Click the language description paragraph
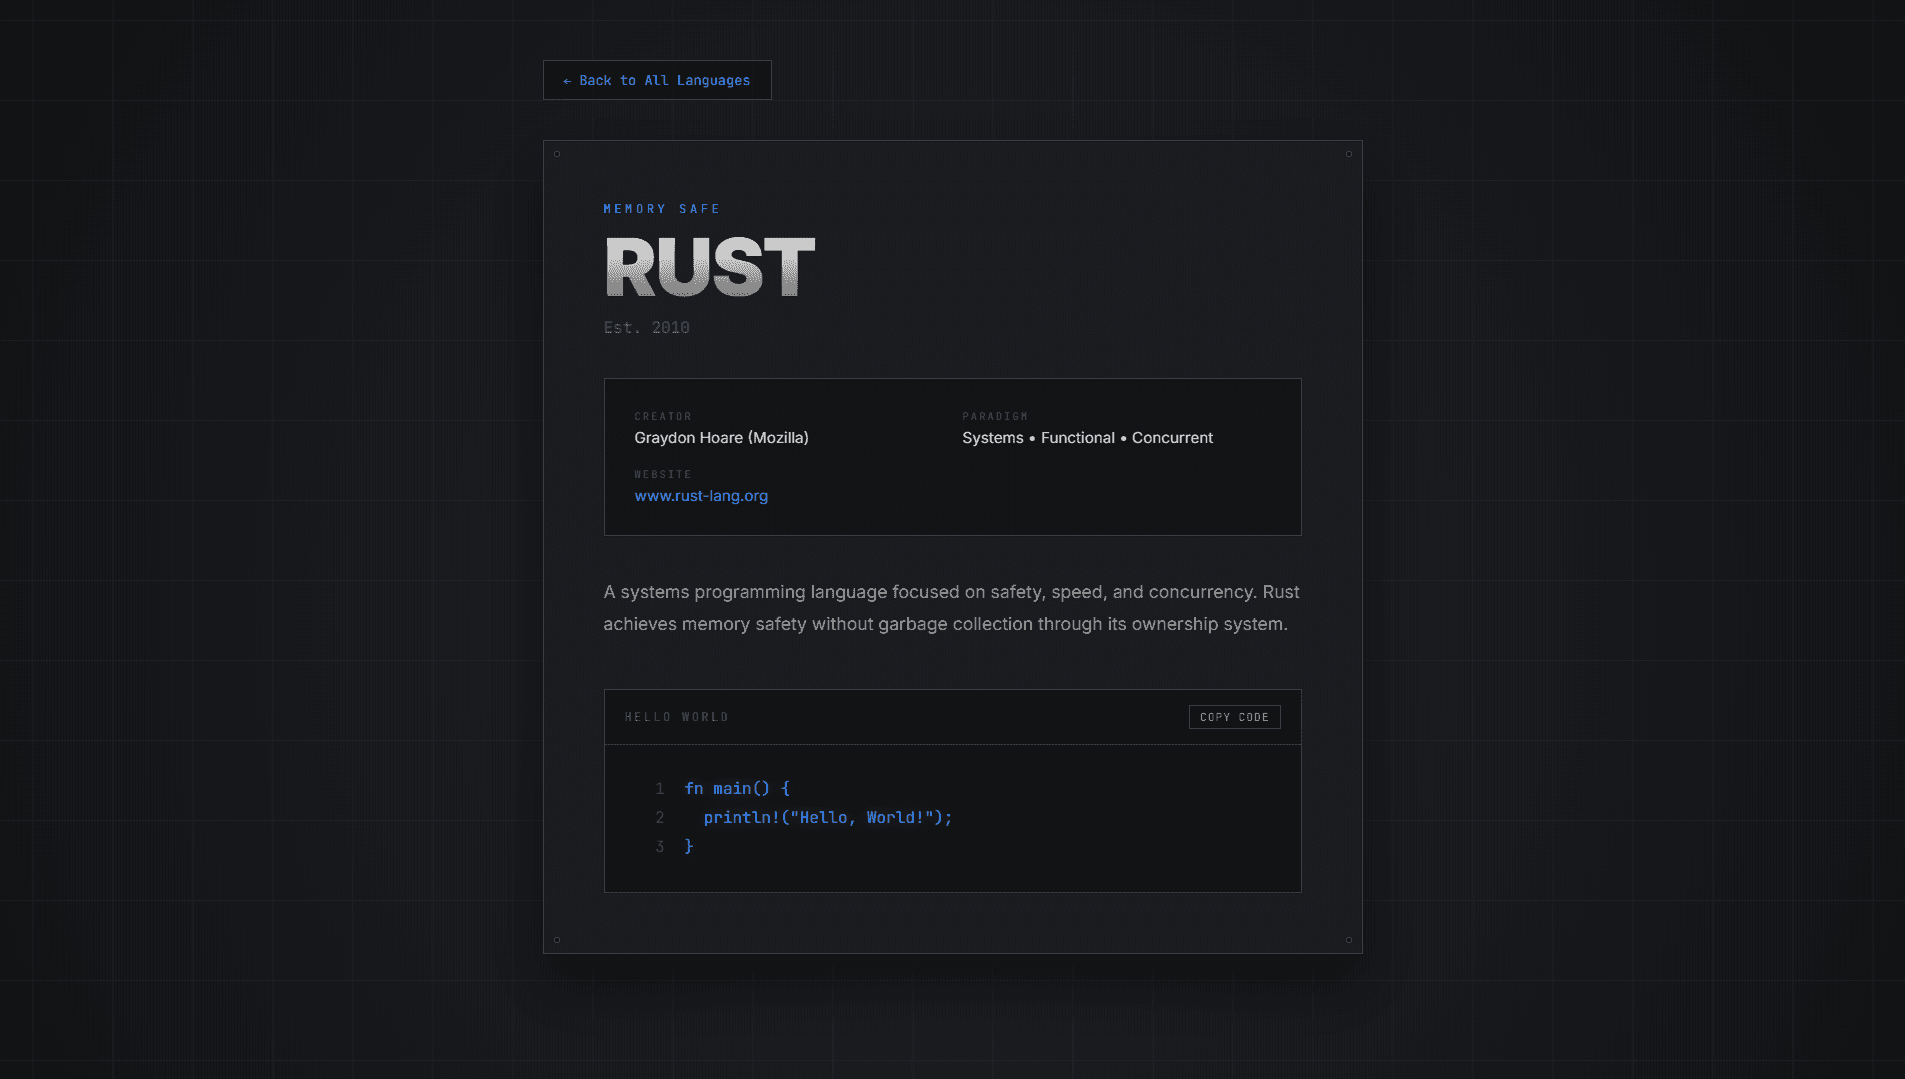 tap(952, 608)
